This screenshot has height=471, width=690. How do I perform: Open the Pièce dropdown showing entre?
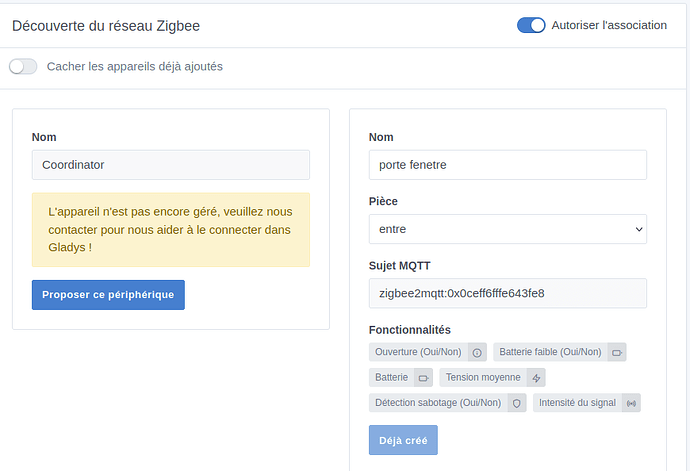click(507, 229)
